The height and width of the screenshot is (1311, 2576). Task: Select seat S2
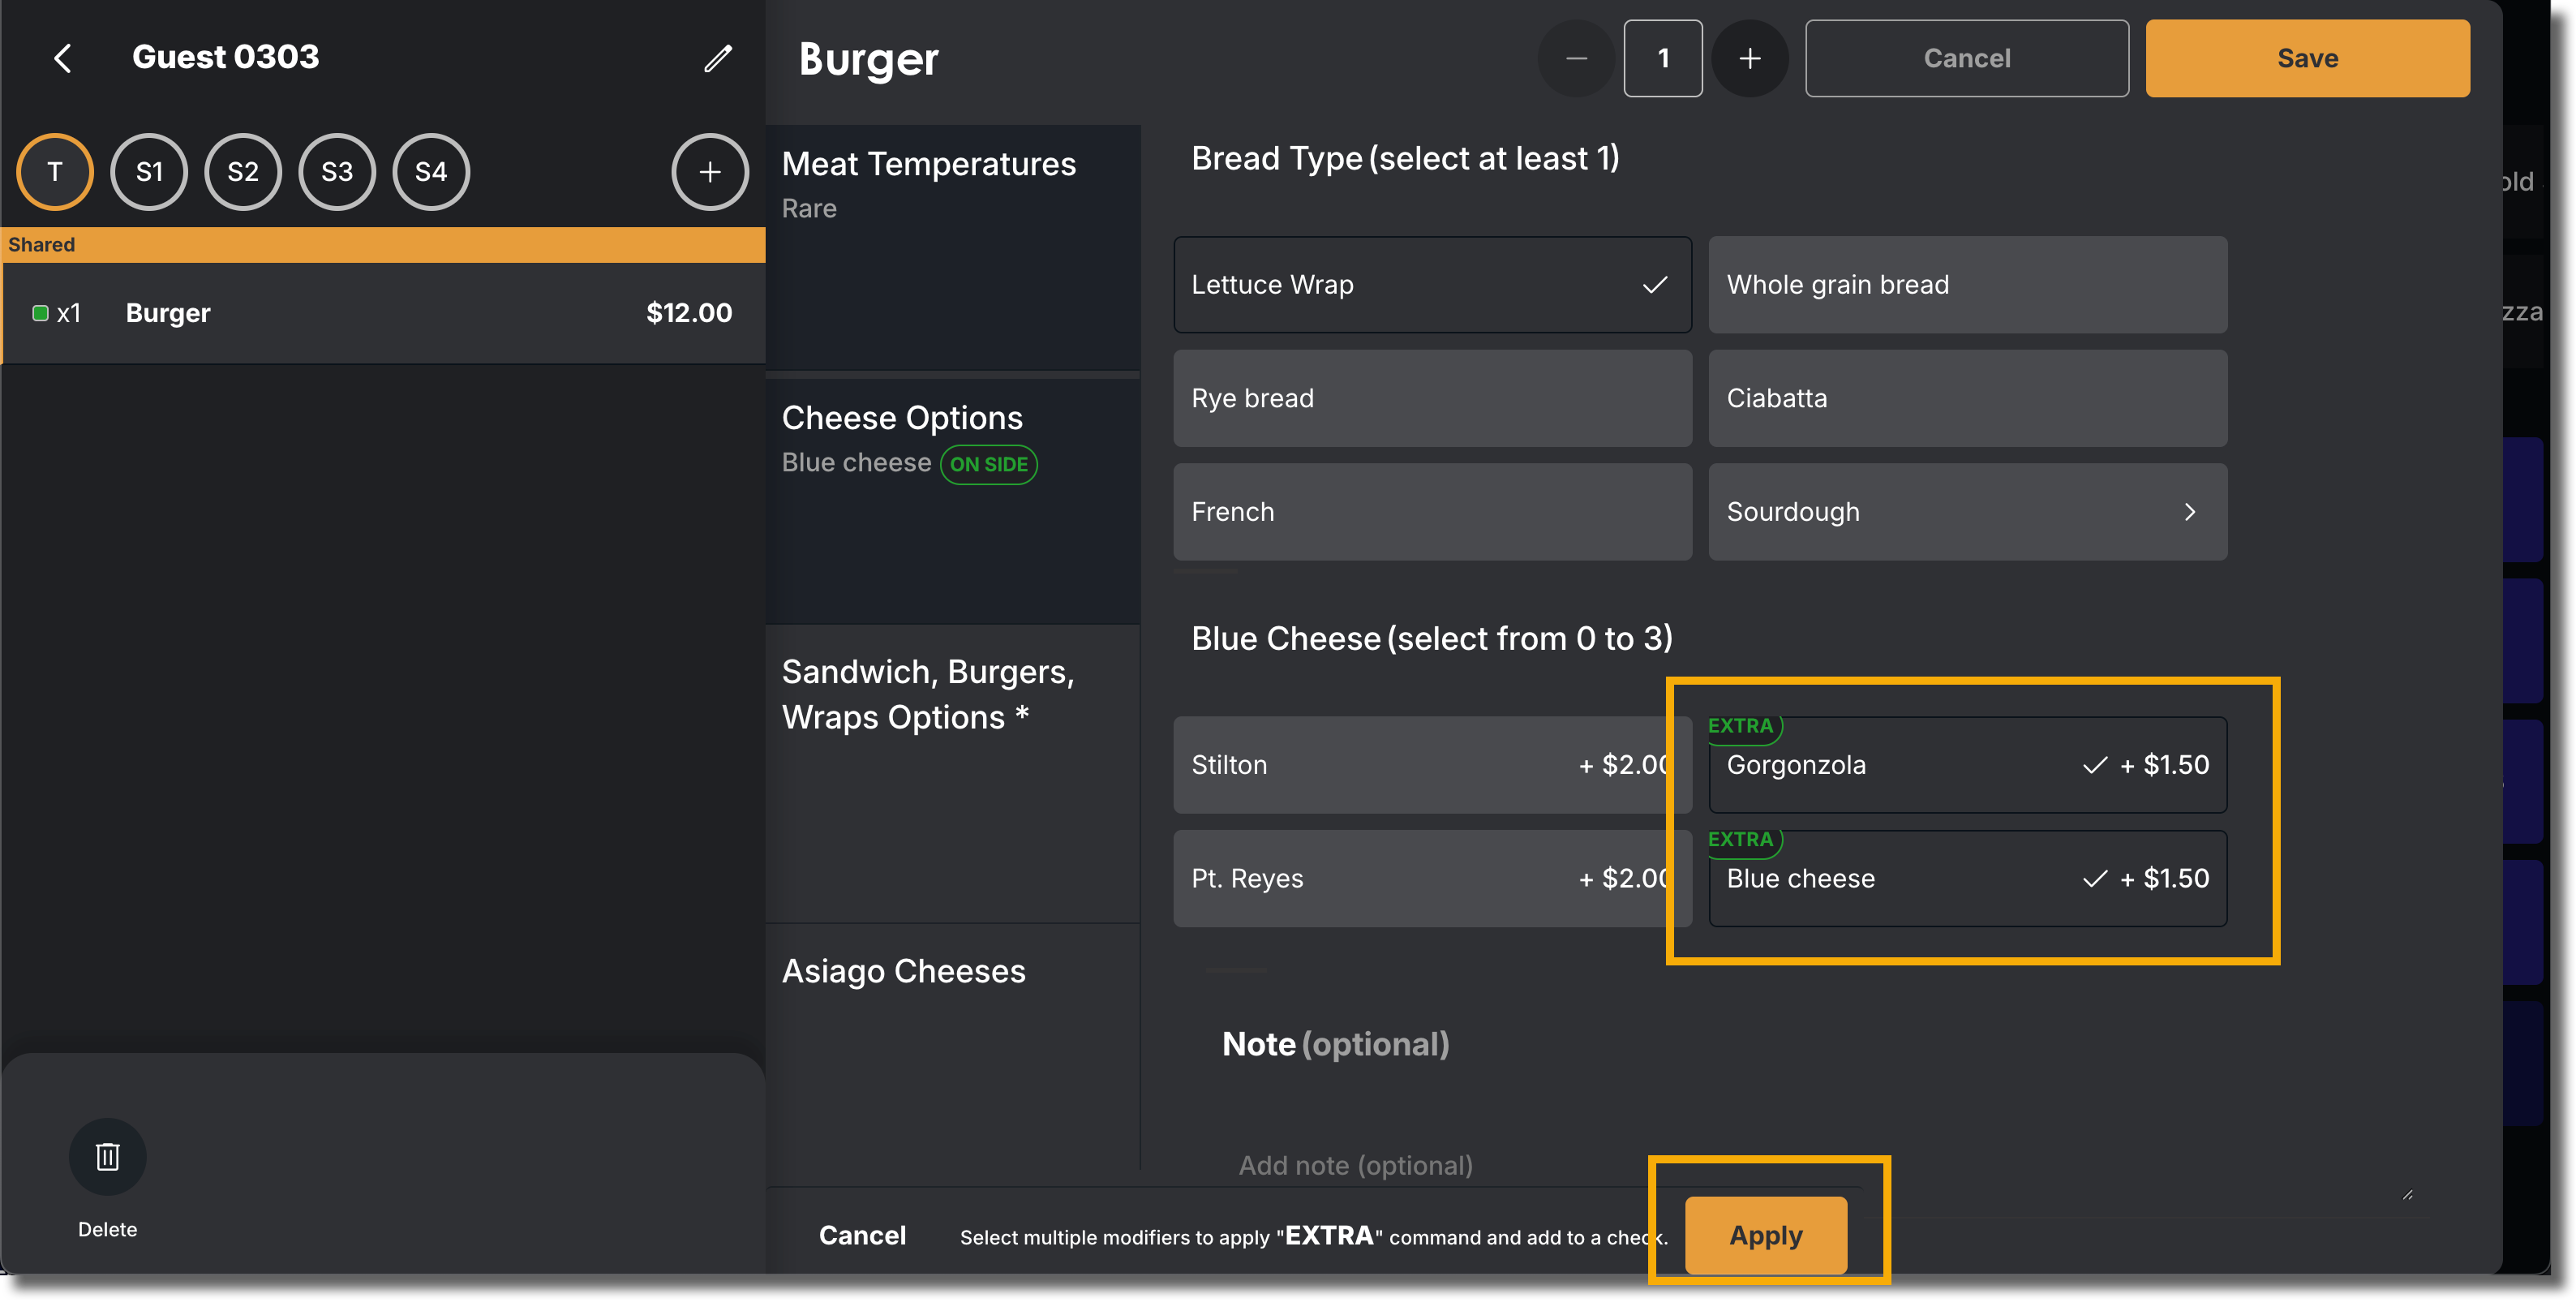[x=243, y=172]
